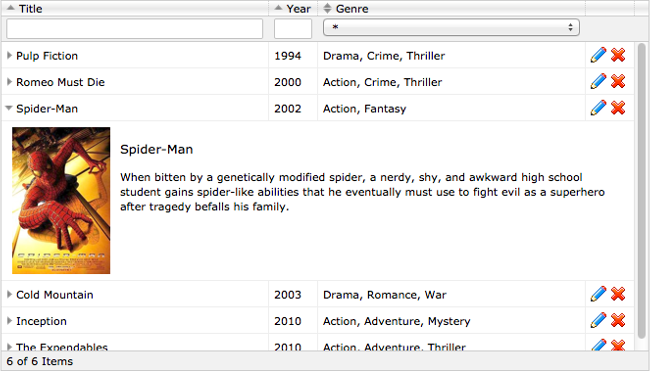The height and width of the screenshot is (371, 650).
Task: Edit the Pulp Fiction row with pencil icon
Action: click(598, 55)
